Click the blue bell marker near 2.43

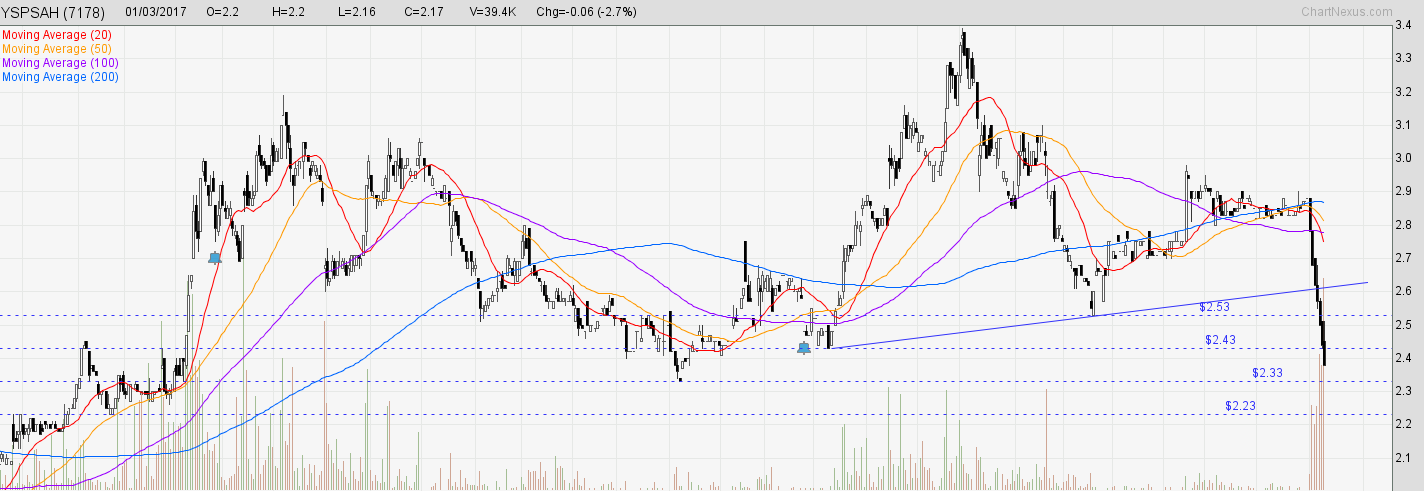pos(804,348)
